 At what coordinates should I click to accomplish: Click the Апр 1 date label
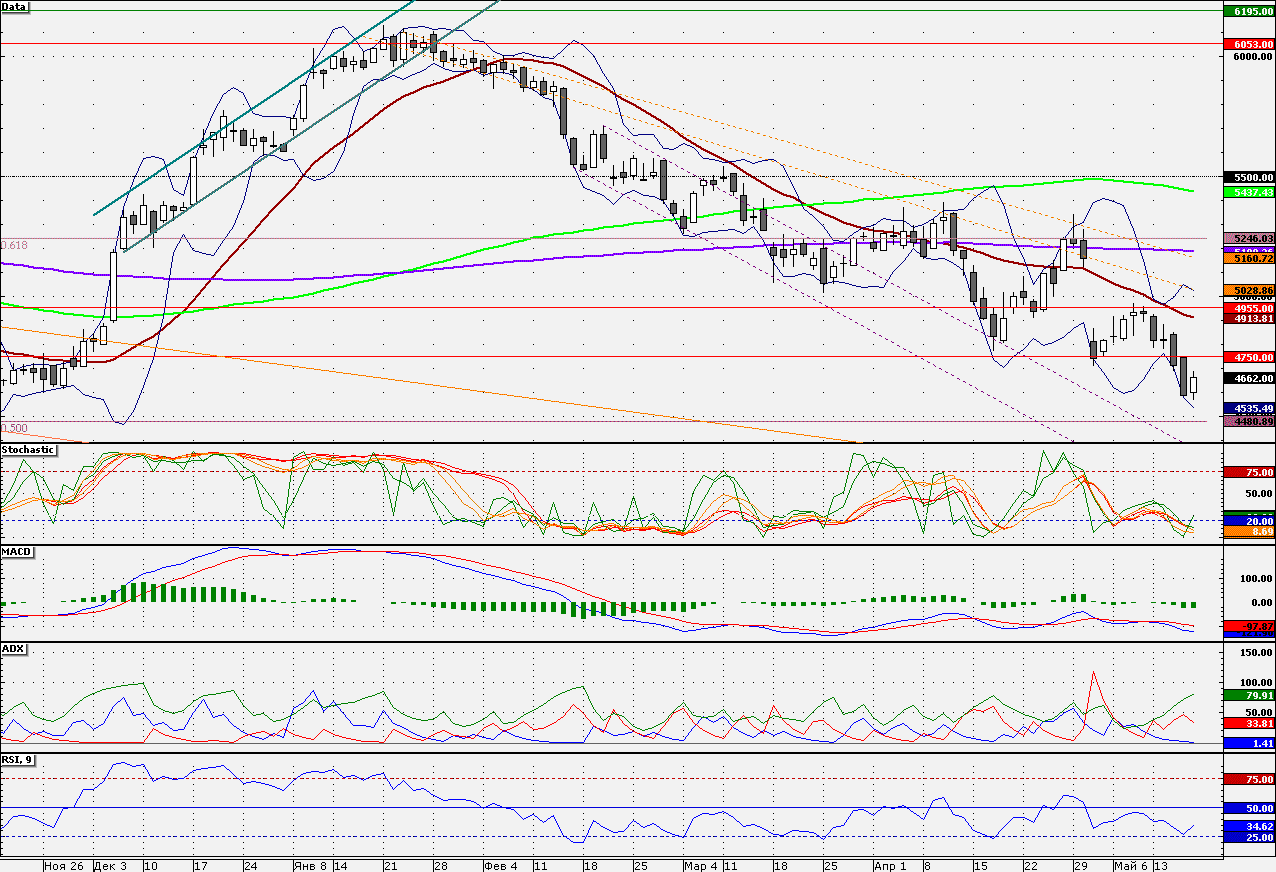pyautogui.click(x=890, y=865)
